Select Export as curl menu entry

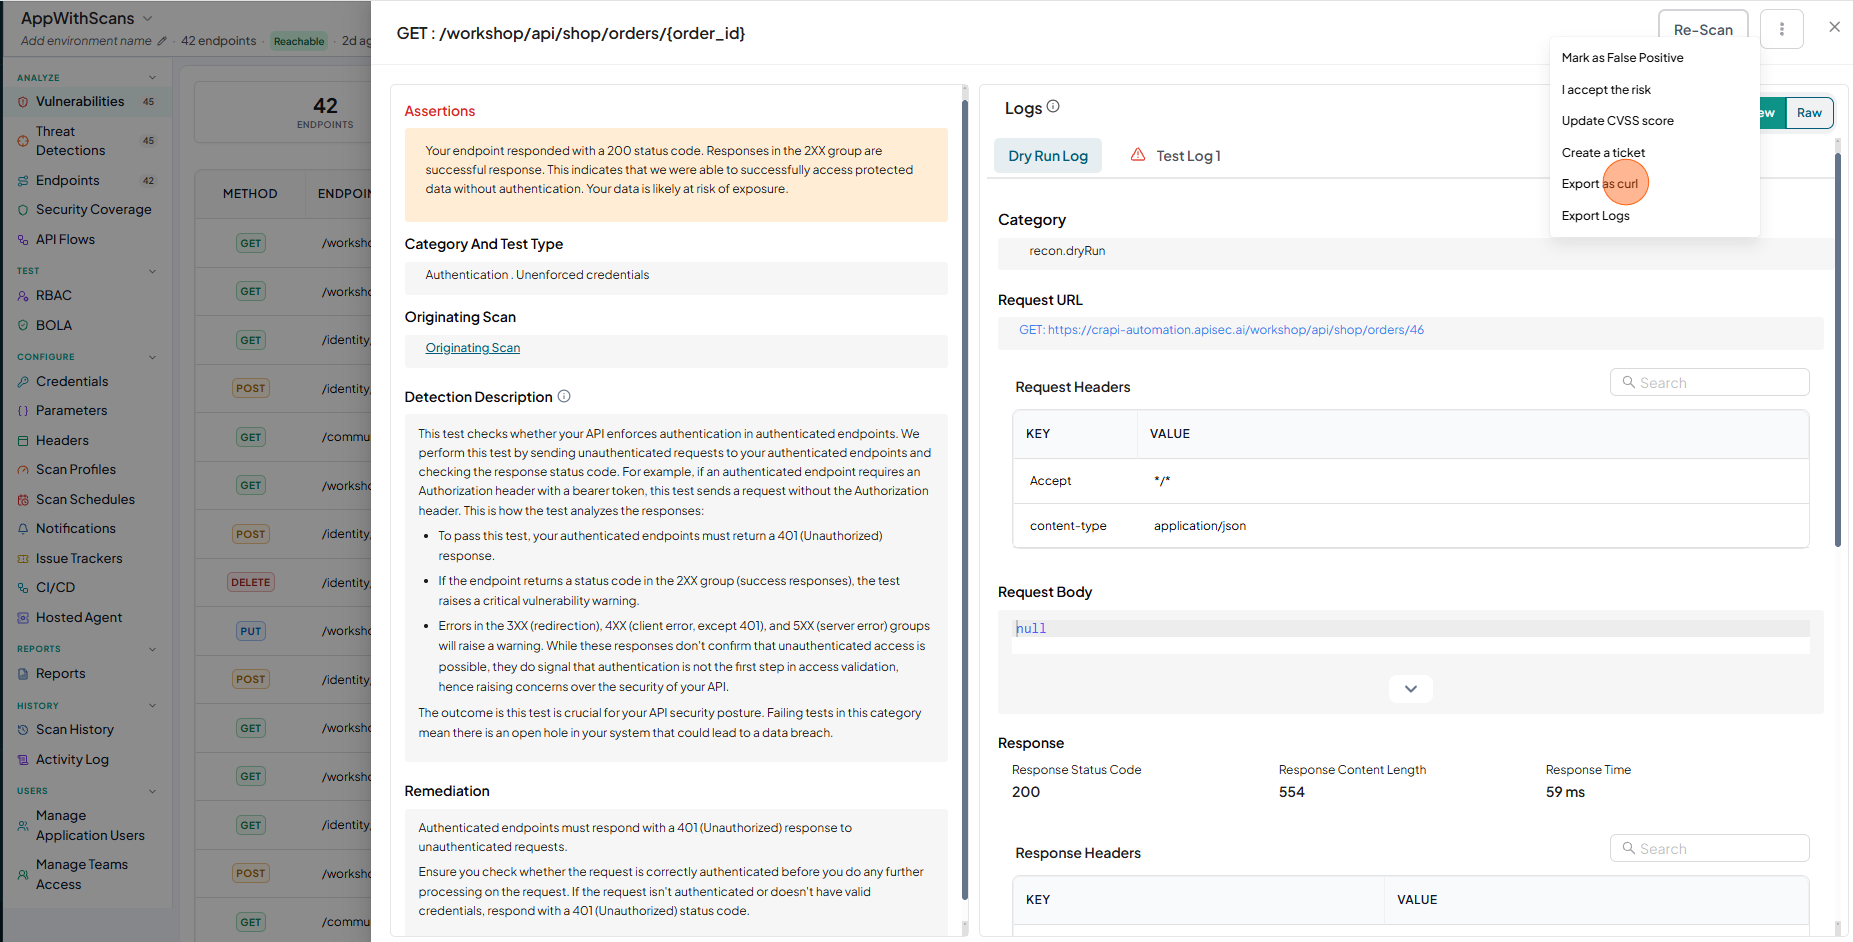click(1600, 184)
